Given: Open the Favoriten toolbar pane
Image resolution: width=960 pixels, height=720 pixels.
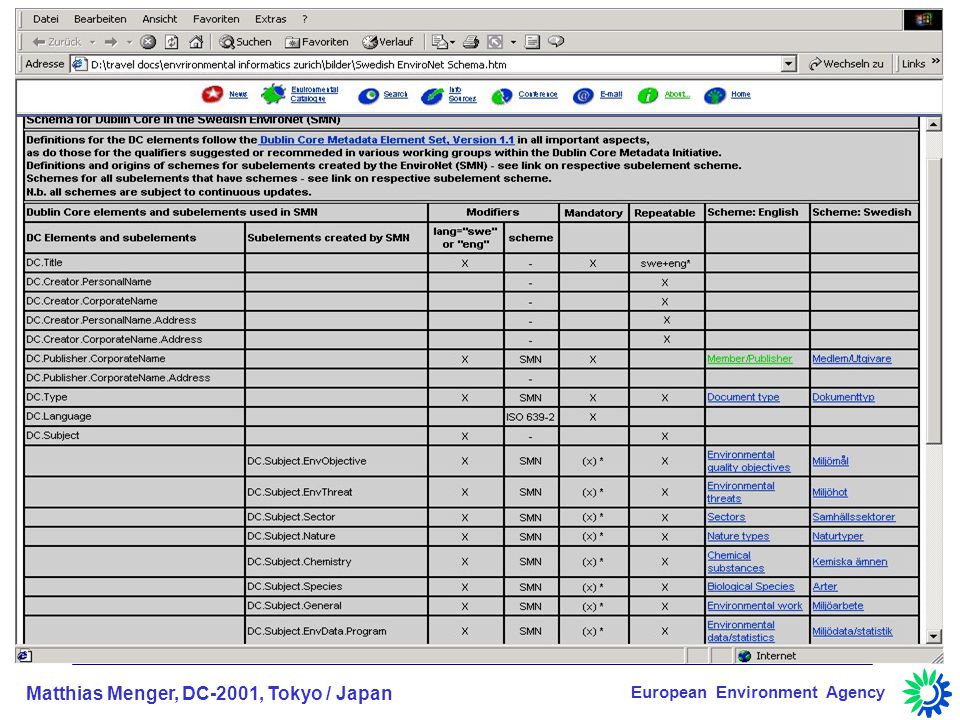Looking at the screenshot, I should point(317,42).
